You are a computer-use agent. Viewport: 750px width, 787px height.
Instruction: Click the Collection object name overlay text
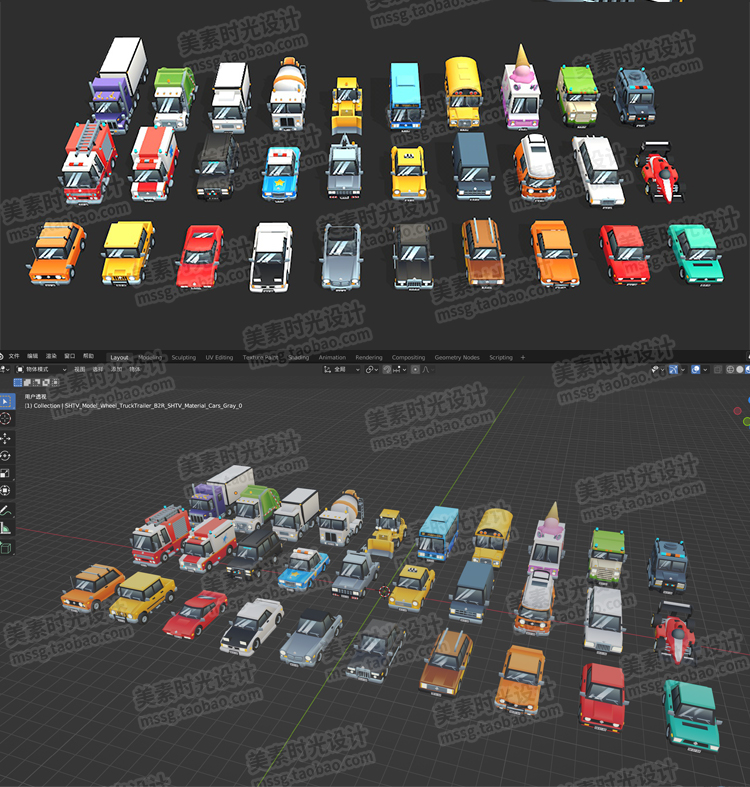point(134,406)
